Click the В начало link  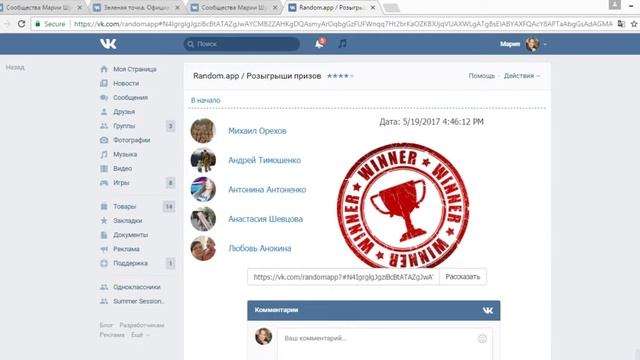tap(206, 100)
